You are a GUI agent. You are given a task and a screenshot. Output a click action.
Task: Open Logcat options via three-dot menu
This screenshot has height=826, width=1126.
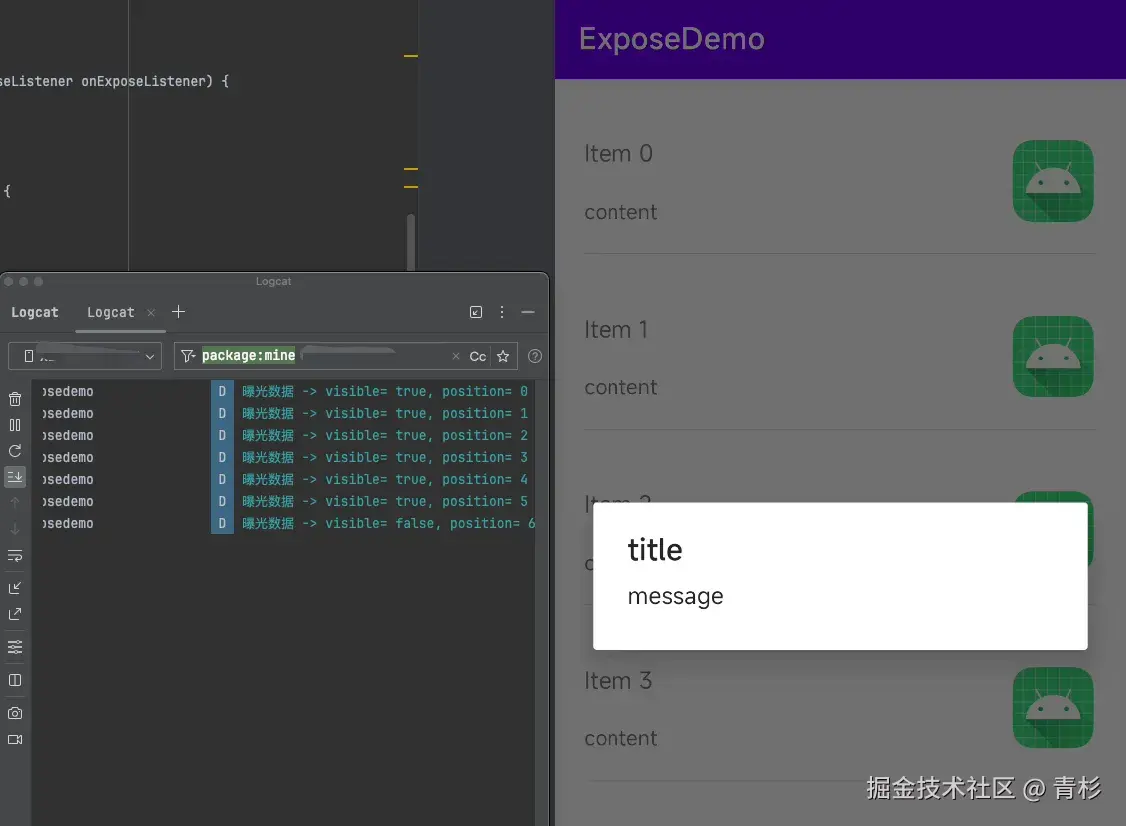[x=501, y=312]
